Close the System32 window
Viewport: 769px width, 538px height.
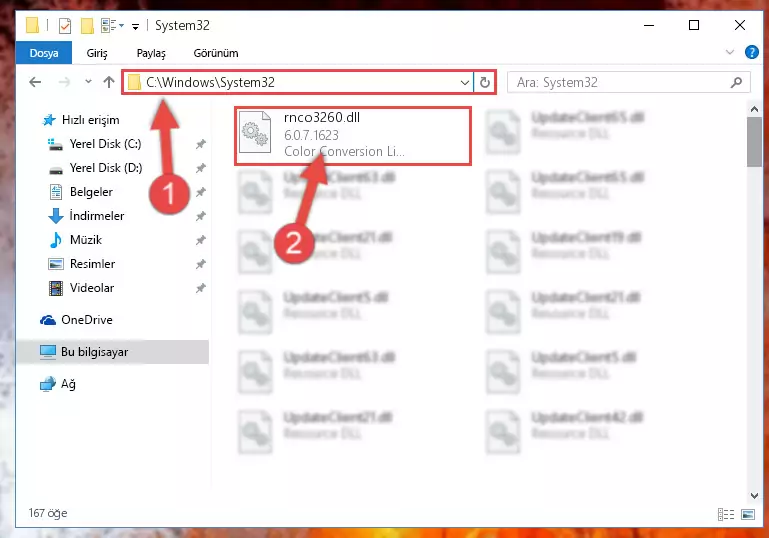pyautogui.click(x=740, y=26)
